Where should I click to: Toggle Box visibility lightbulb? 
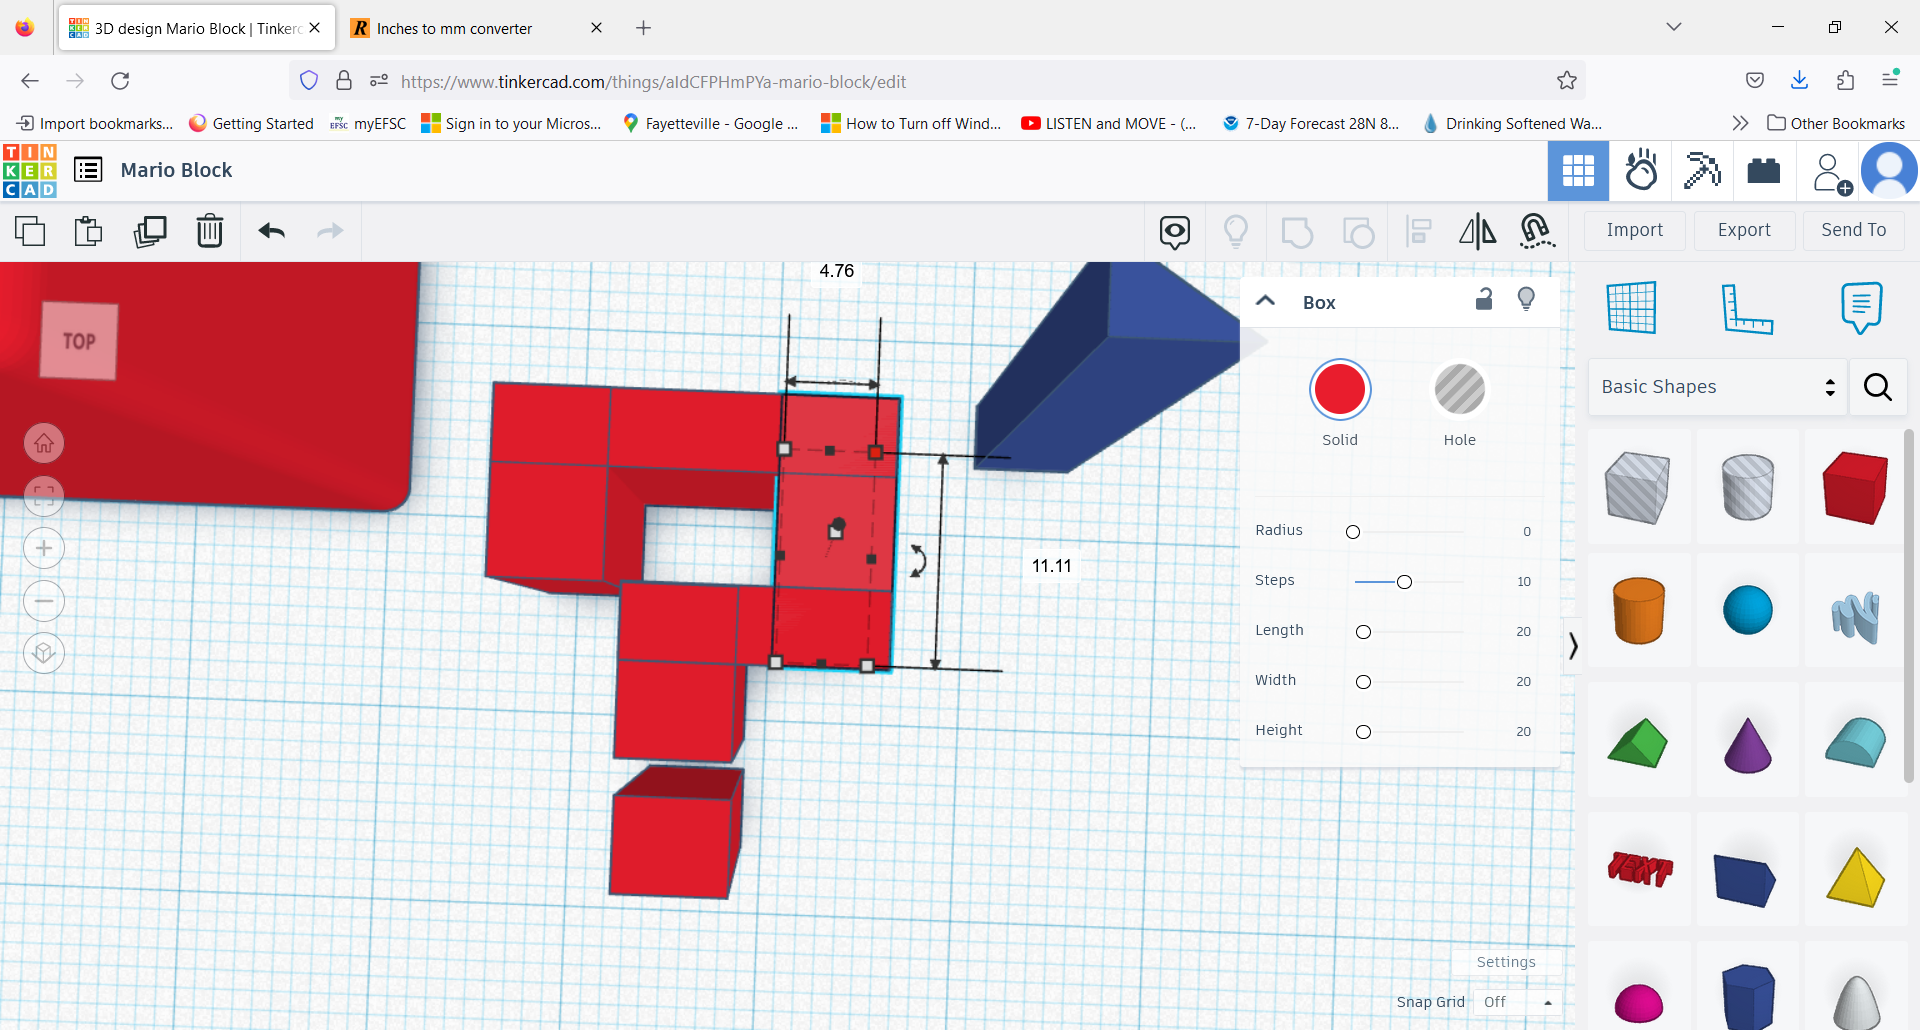1526,299
